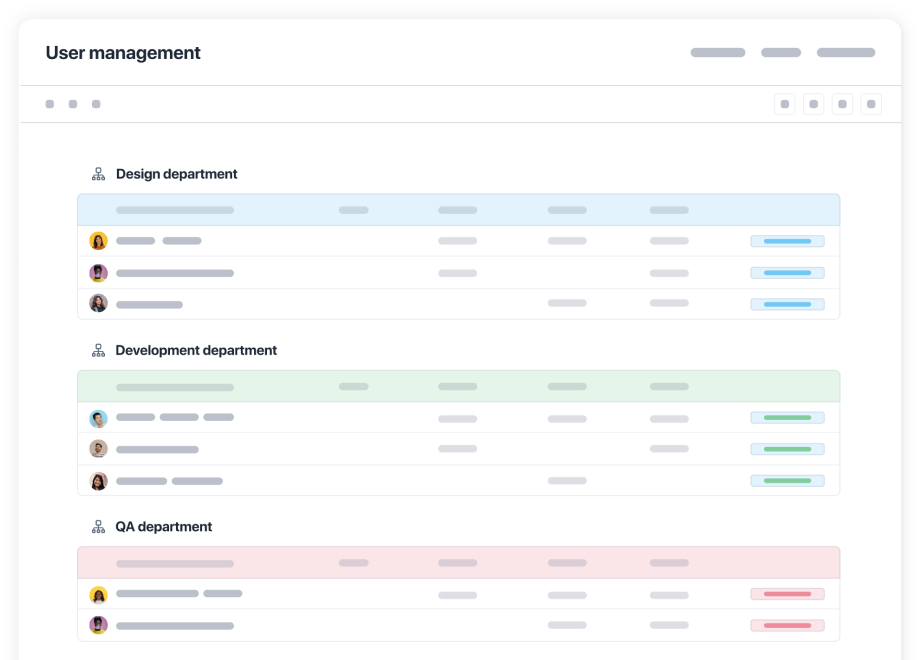Open the first QA department user's avatar
This screenshot has height=660, width=920.
pyautogui.click(x=99, y=595)
